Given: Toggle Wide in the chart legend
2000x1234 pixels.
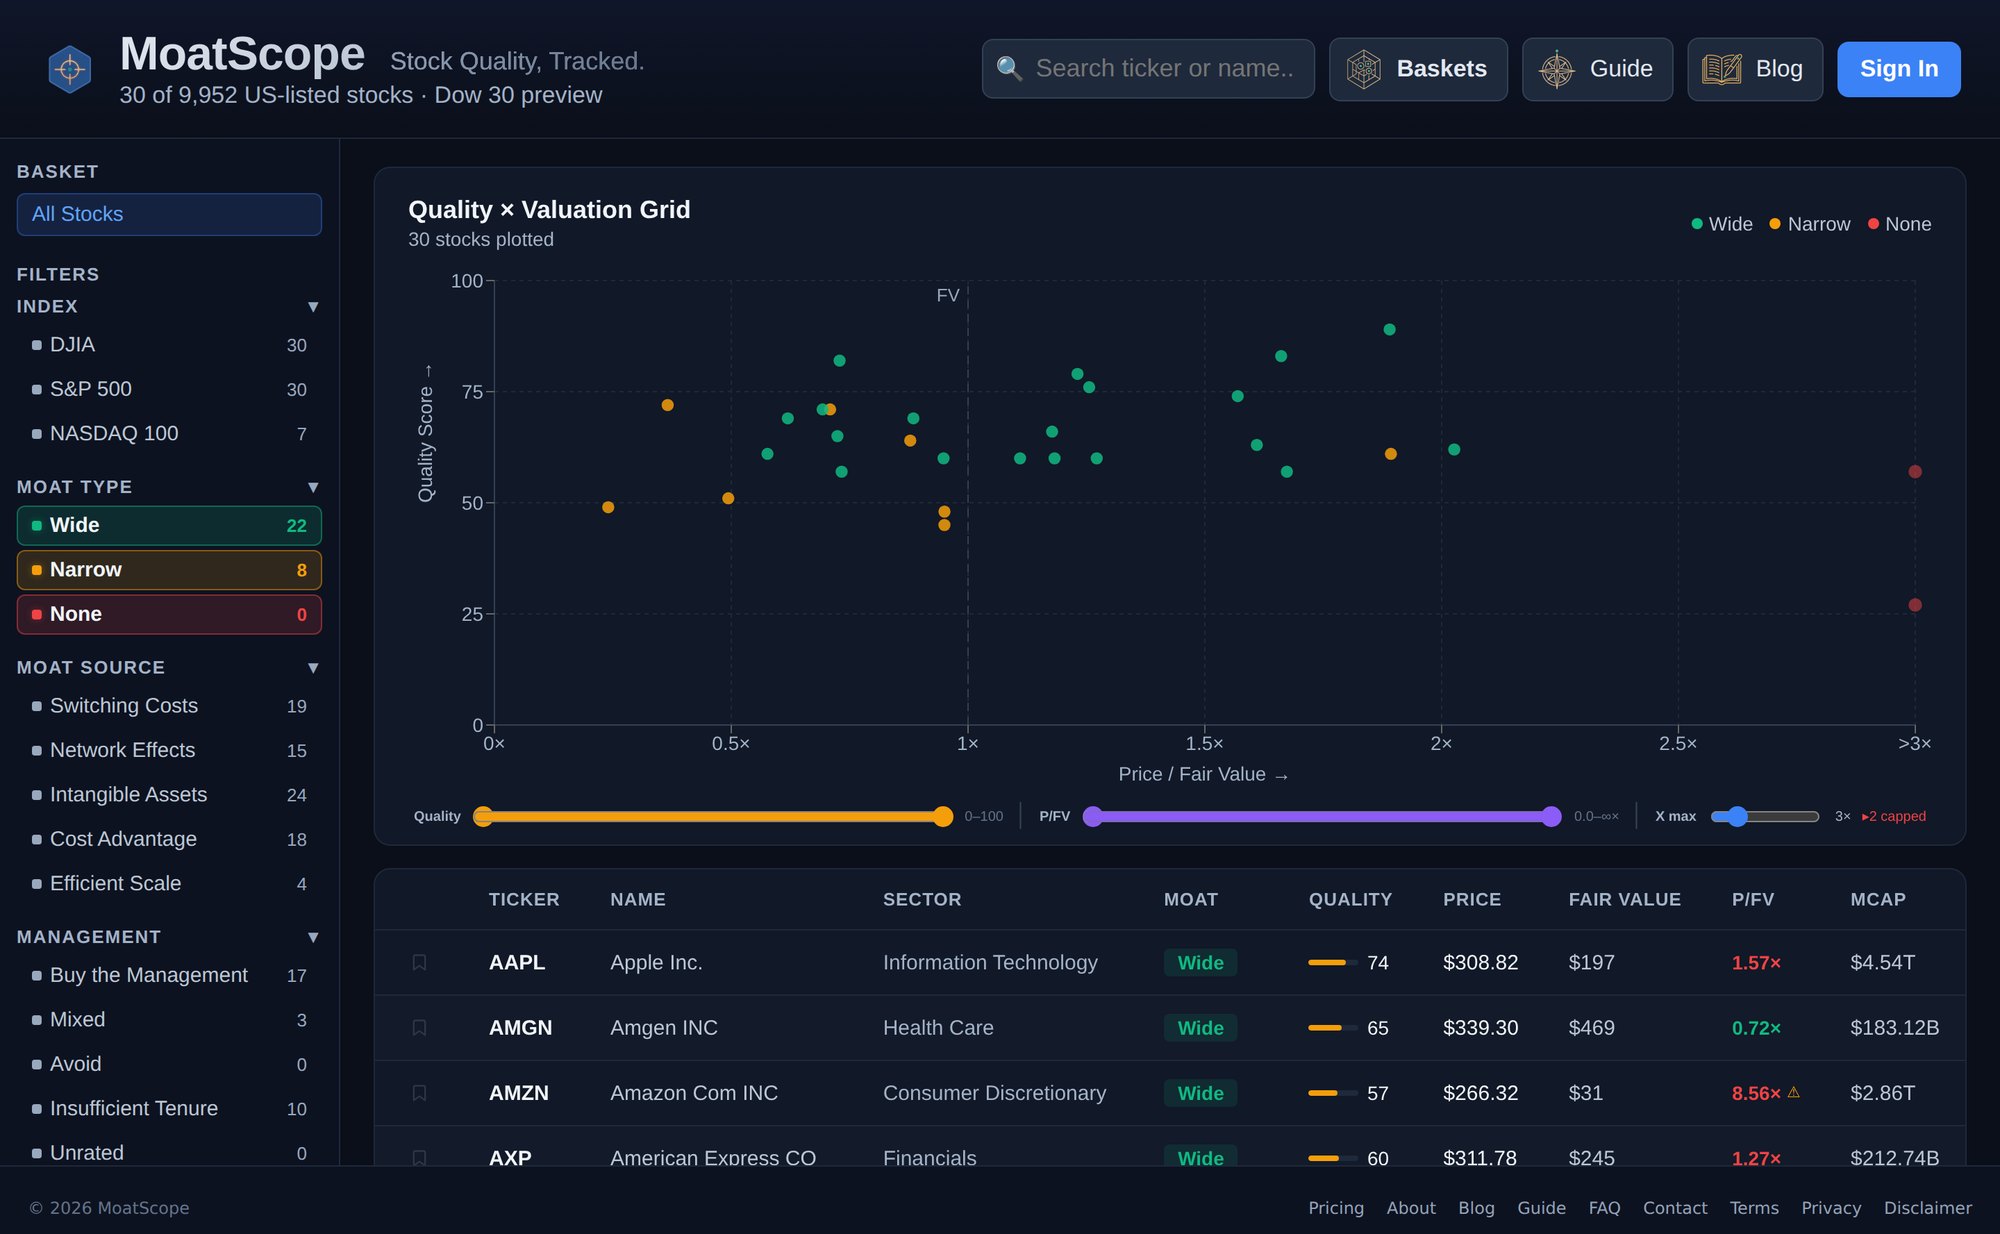Looking at the screenshot, I should [1721, 224].
